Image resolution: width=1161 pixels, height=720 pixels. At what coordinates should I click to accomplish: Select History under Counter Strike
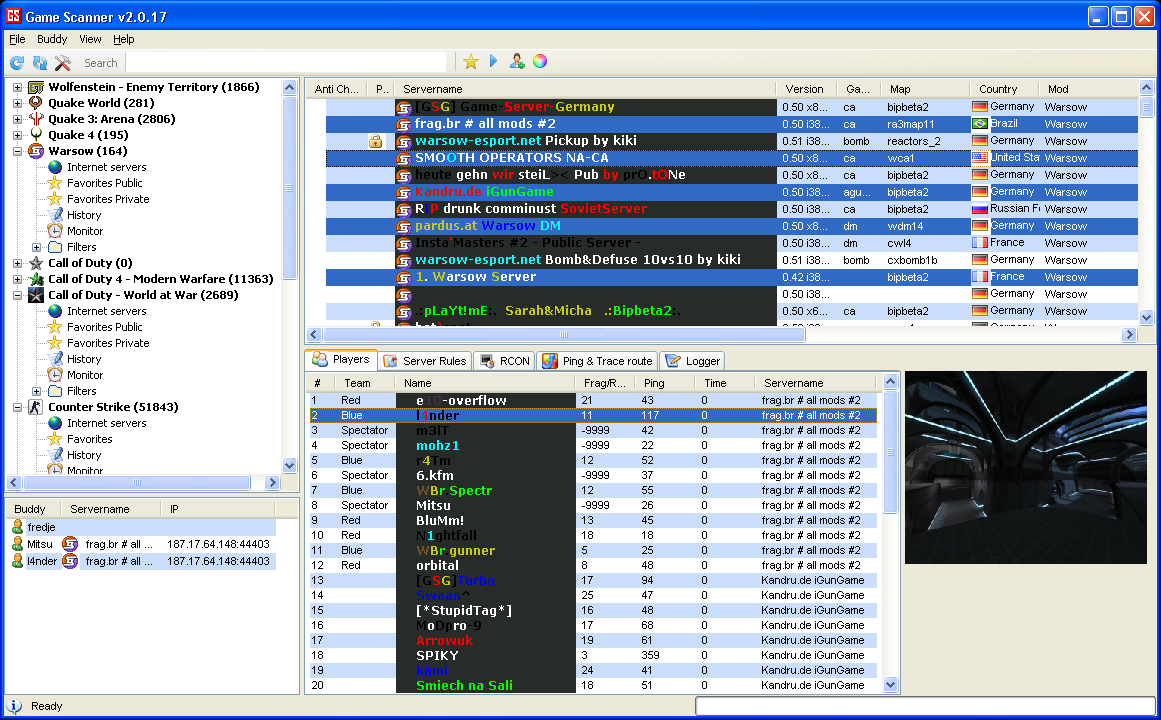point(84,456)
